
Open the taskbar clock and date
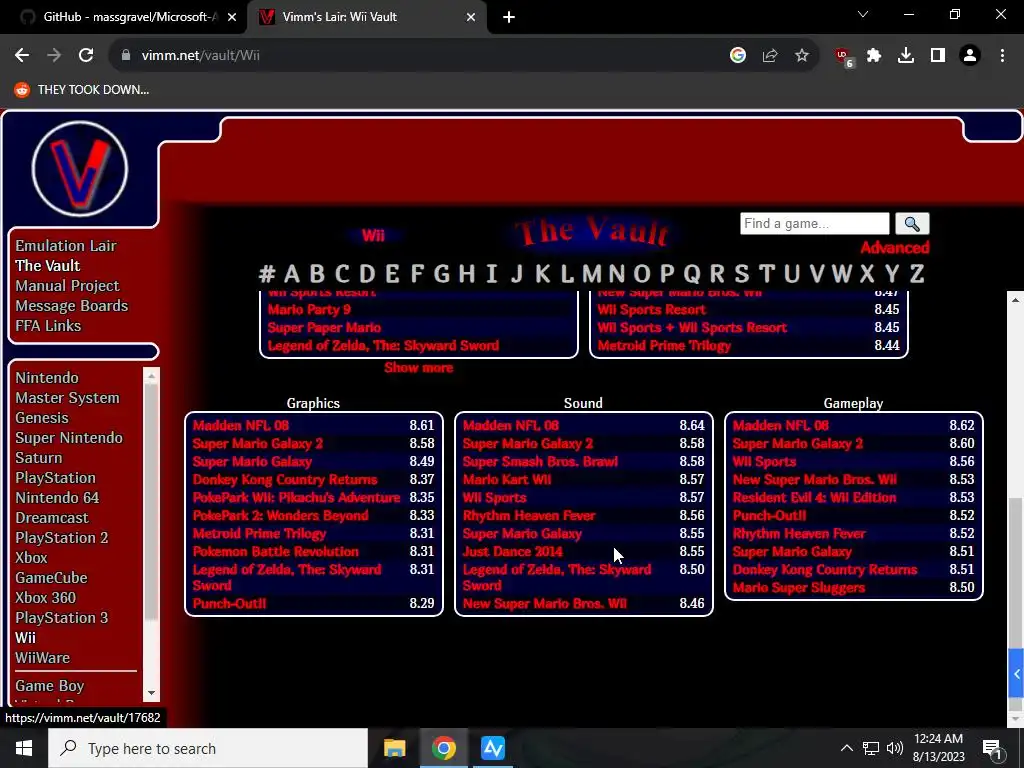938,748
